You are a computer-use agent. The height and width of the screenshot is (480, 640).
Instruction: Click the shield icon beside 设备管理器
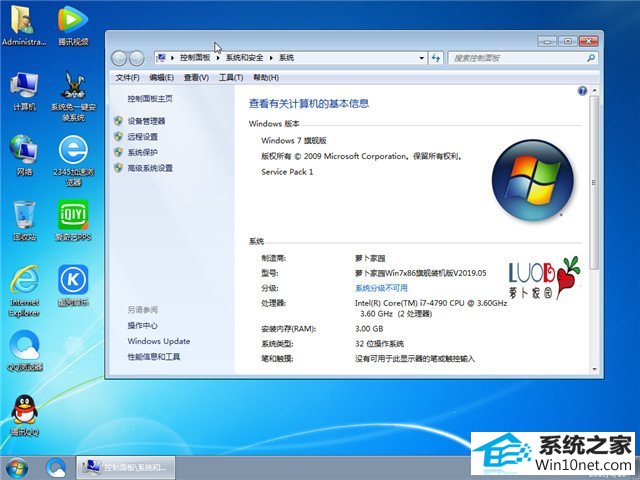[x=118, y=121]
